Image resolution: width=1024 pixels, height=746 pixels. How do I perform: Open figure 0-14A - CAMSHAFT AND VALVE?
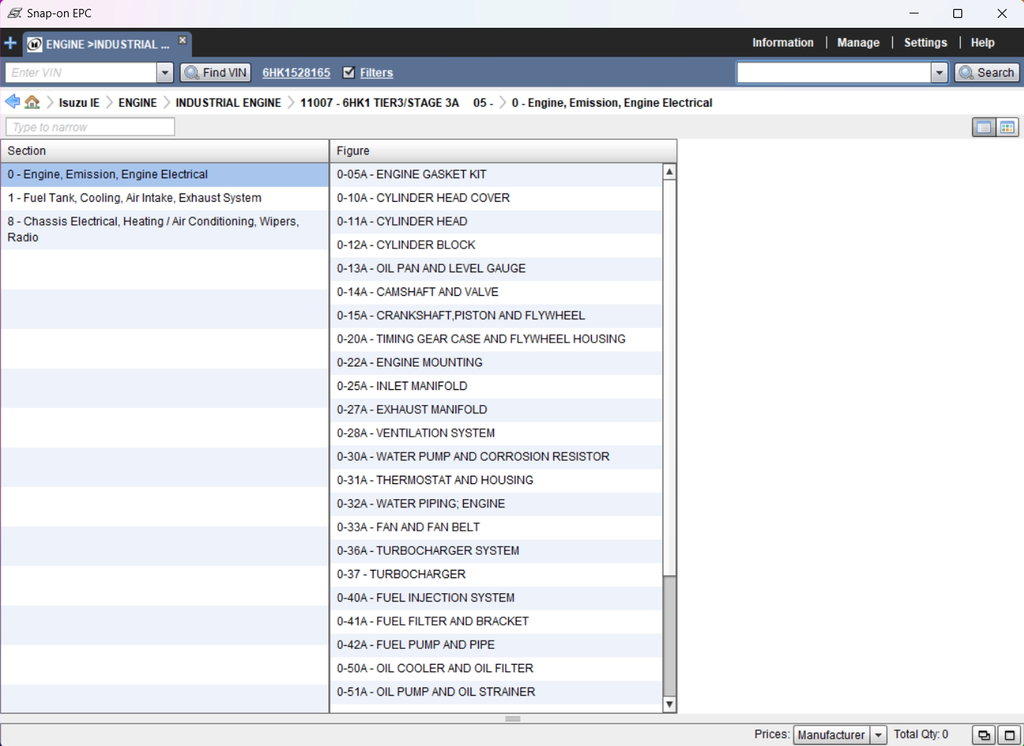point(496,292)
